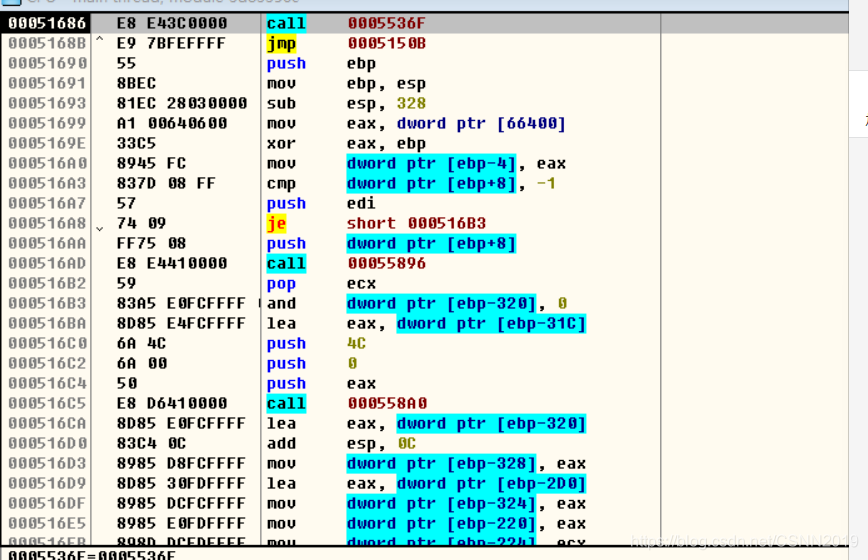The height and width of the screenshot is (560, 868).
Task: Click the call 0005536F instruction
Action: (346, 23)
